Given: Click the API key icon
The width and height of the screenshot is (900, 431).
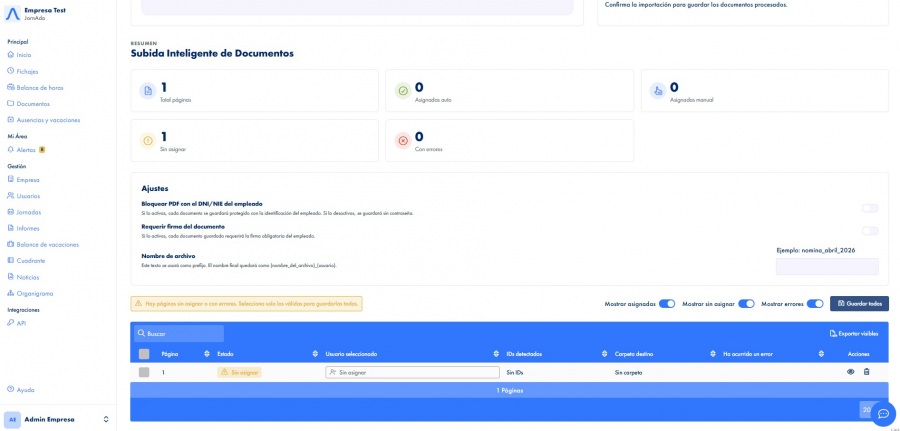Looking at the screenshot, I should tap(10, 323).
